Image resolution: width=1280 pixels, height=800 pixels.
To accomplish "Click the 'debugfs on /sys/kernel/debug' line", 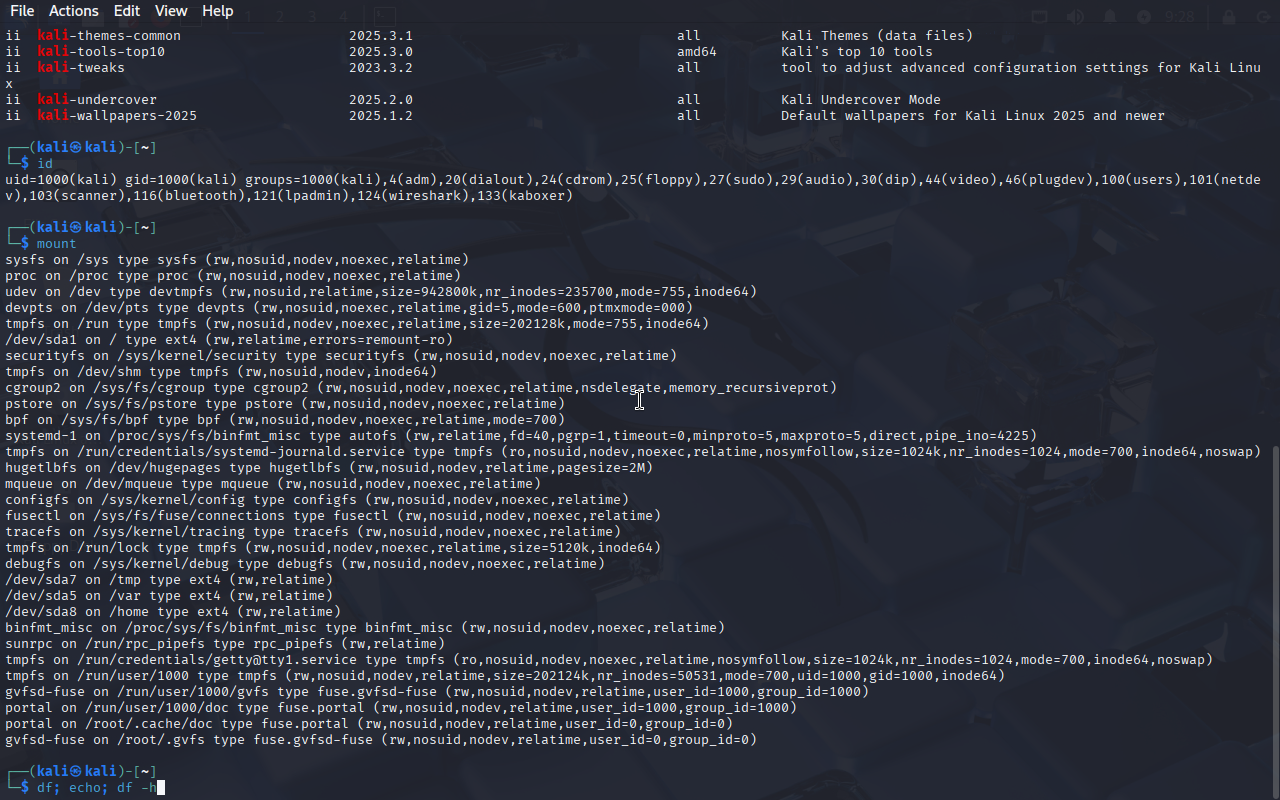I will click(x=305, y=564).
